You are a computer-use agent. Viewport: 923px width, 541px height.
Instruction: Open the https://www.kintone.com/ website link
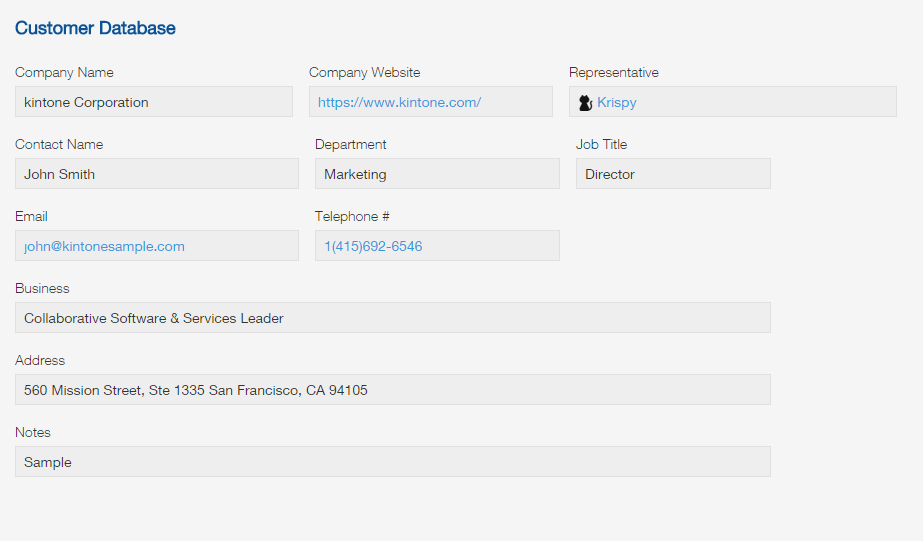click(x=399, y=102)
